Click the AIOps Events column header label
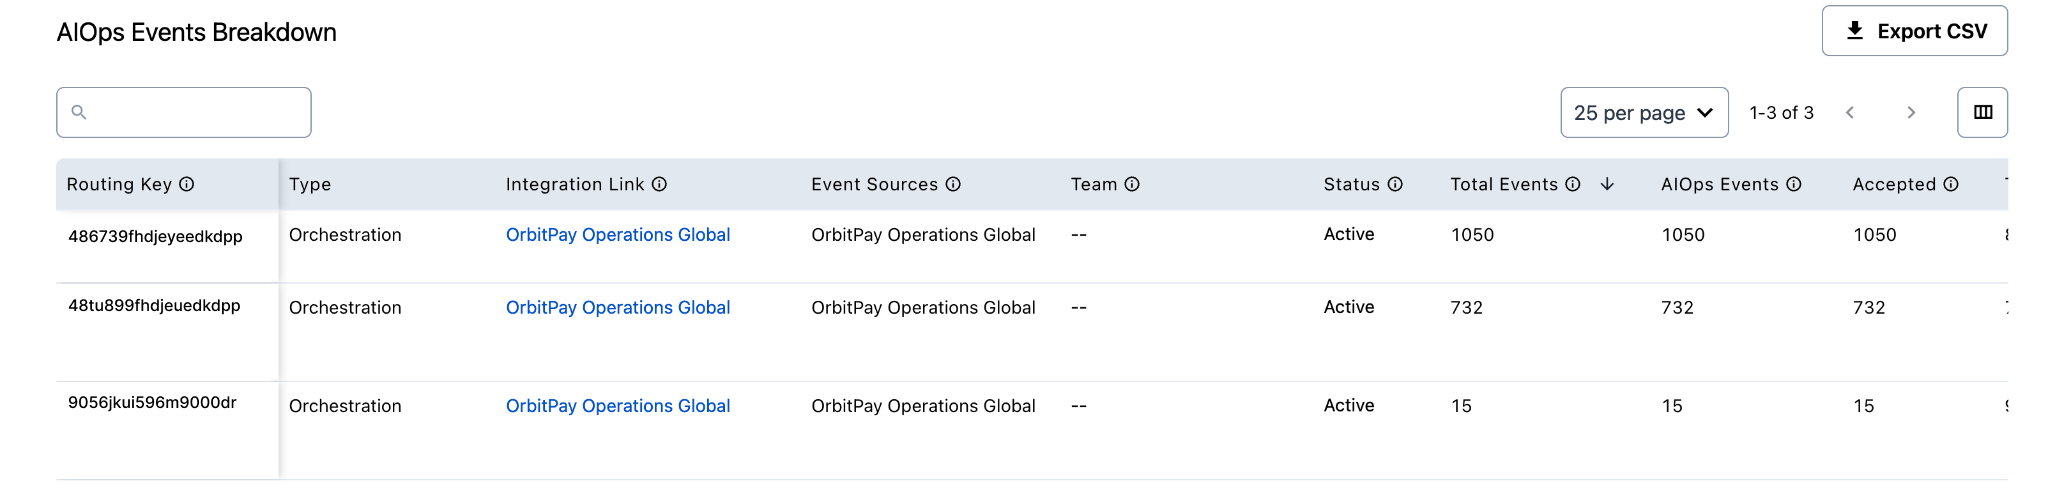The width and height of the screenshot is (2048, 484). tap(1720, 184)
